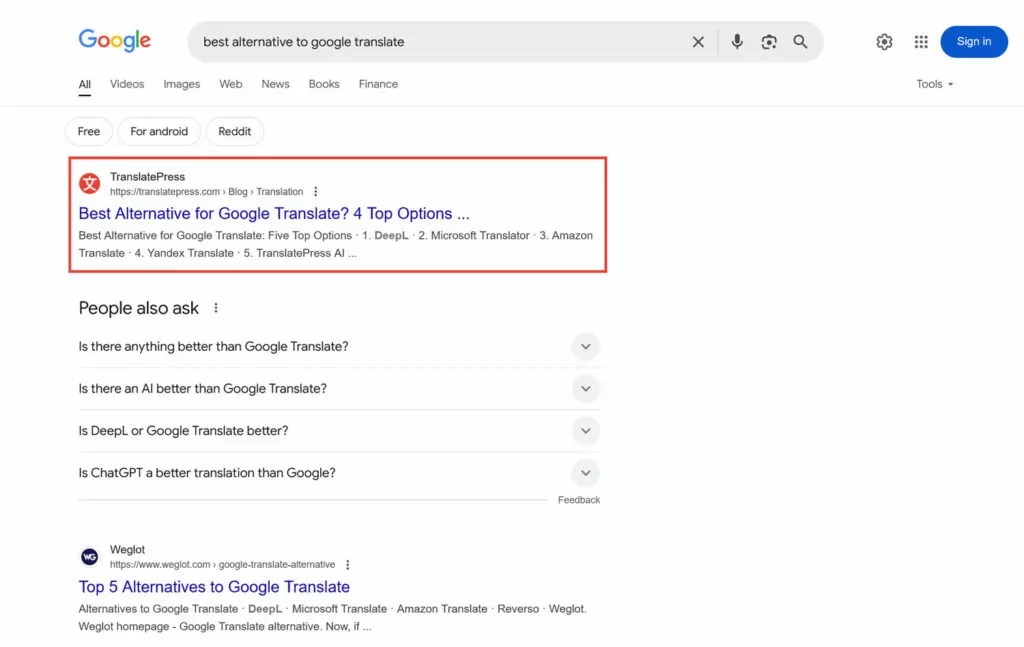Click the weglot.com breadcrumb URL

click(x=222, y=565)
